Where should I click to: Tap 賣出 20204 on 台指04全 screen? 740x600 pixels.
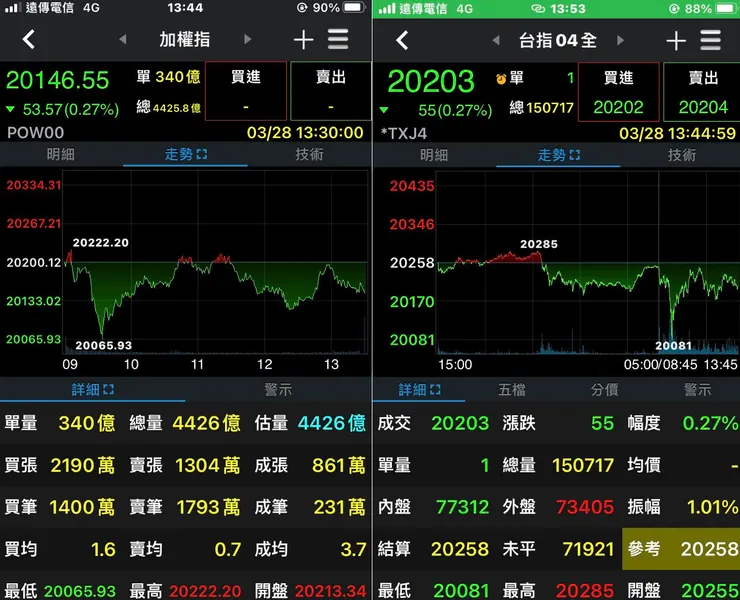click(x=702, y=92)
